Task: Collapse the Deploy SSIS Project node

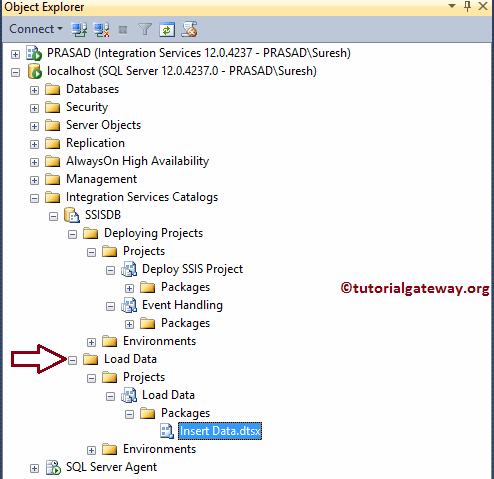Action: [x=110, y=270]
